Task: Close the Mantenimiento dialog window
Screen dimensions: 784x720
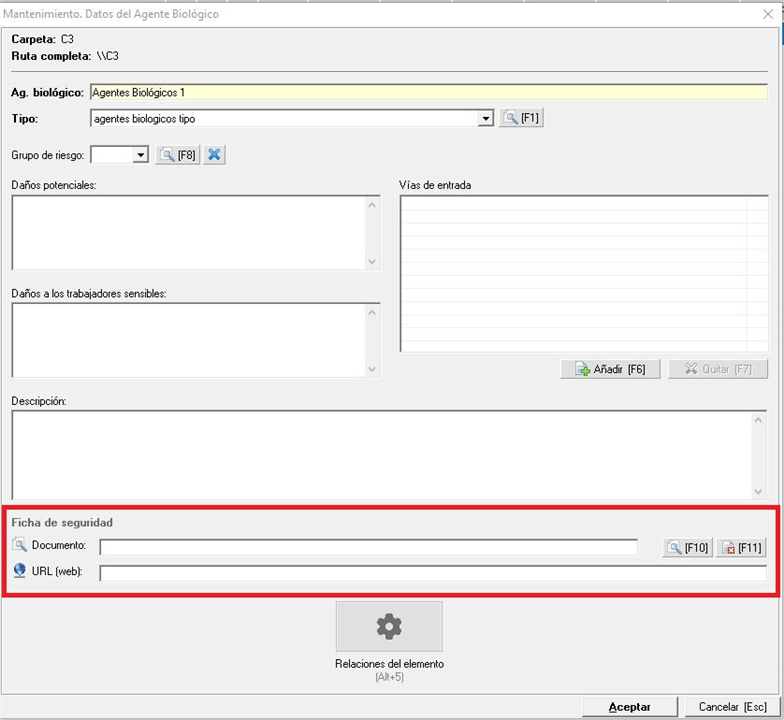Action: [768, 14]
